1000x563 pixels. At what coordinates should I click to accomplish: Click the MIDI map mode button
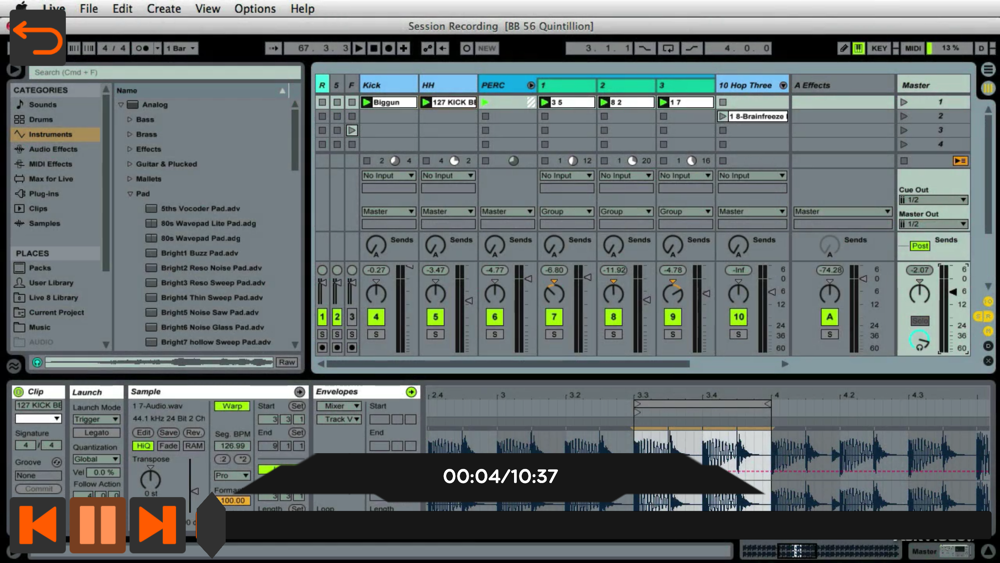(x=913, y=48)
